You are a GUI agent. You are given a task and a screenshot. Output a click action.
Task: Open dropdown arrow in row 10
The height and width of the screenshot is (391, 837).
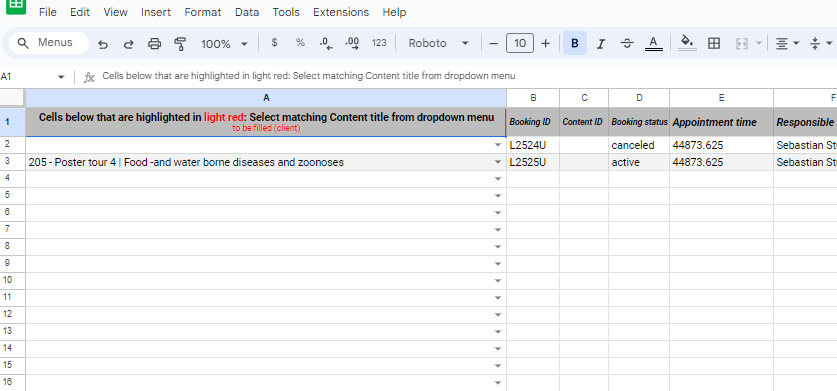tap(498, 281)
